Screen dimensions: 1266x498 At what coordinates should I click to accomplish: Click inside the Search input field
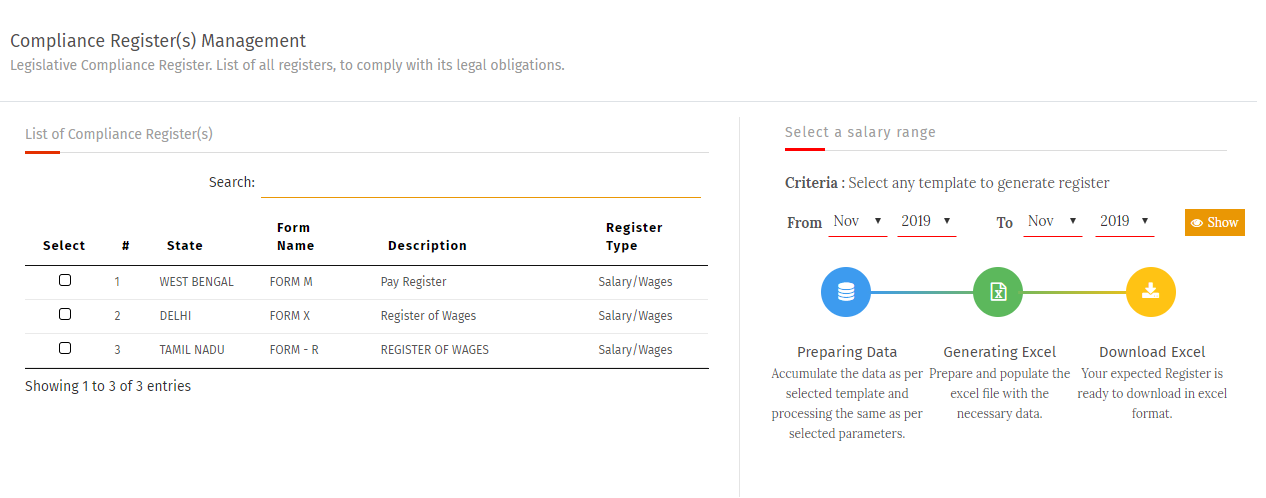click(480, 183)
